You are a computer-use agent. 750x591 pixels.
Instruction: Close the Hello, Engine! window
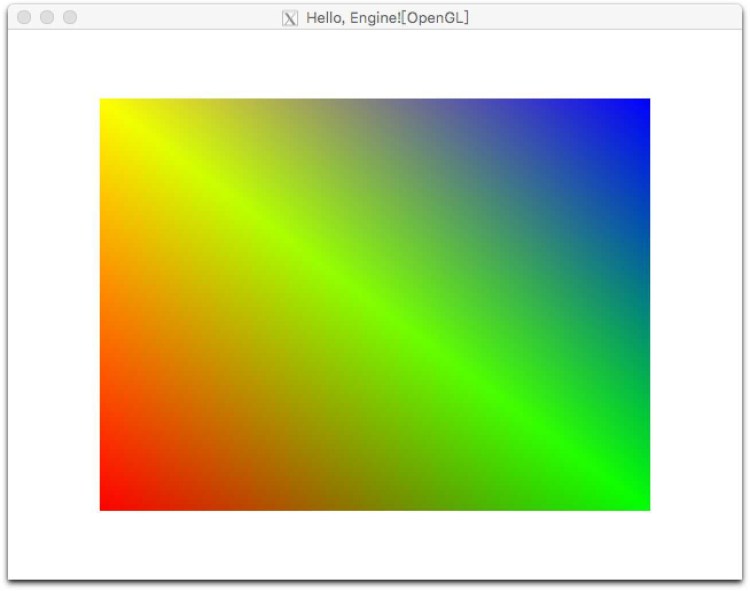[x=25, y=17]
